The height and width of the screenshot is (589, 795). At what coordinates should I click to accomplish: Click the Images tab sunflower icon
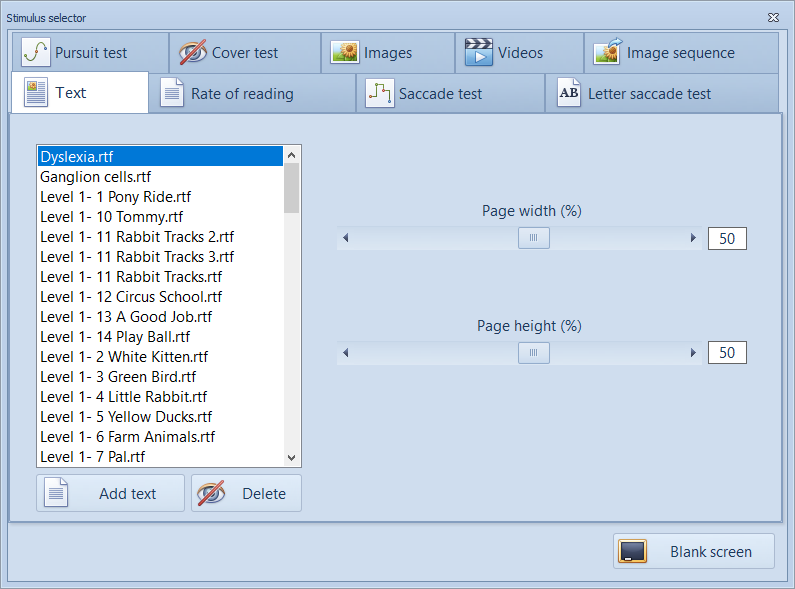pos(345,53)
